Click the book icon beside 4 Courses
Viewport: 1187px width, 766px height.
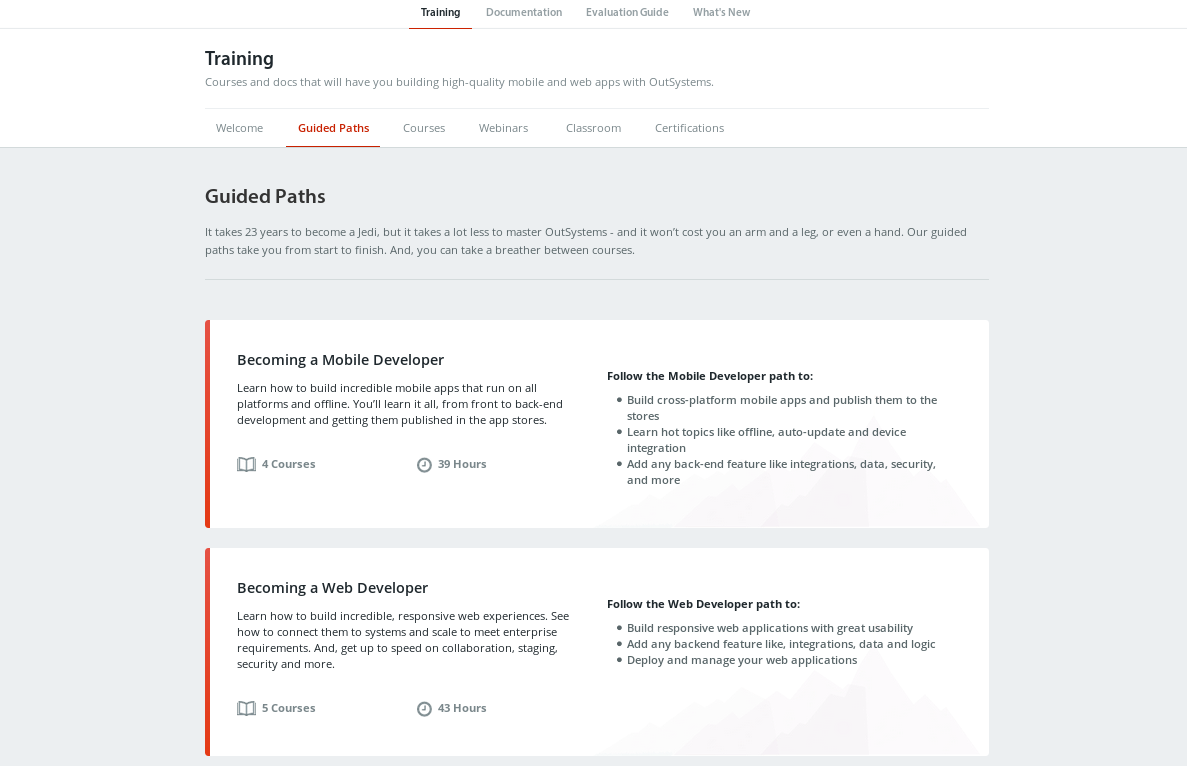coord(246,464)
